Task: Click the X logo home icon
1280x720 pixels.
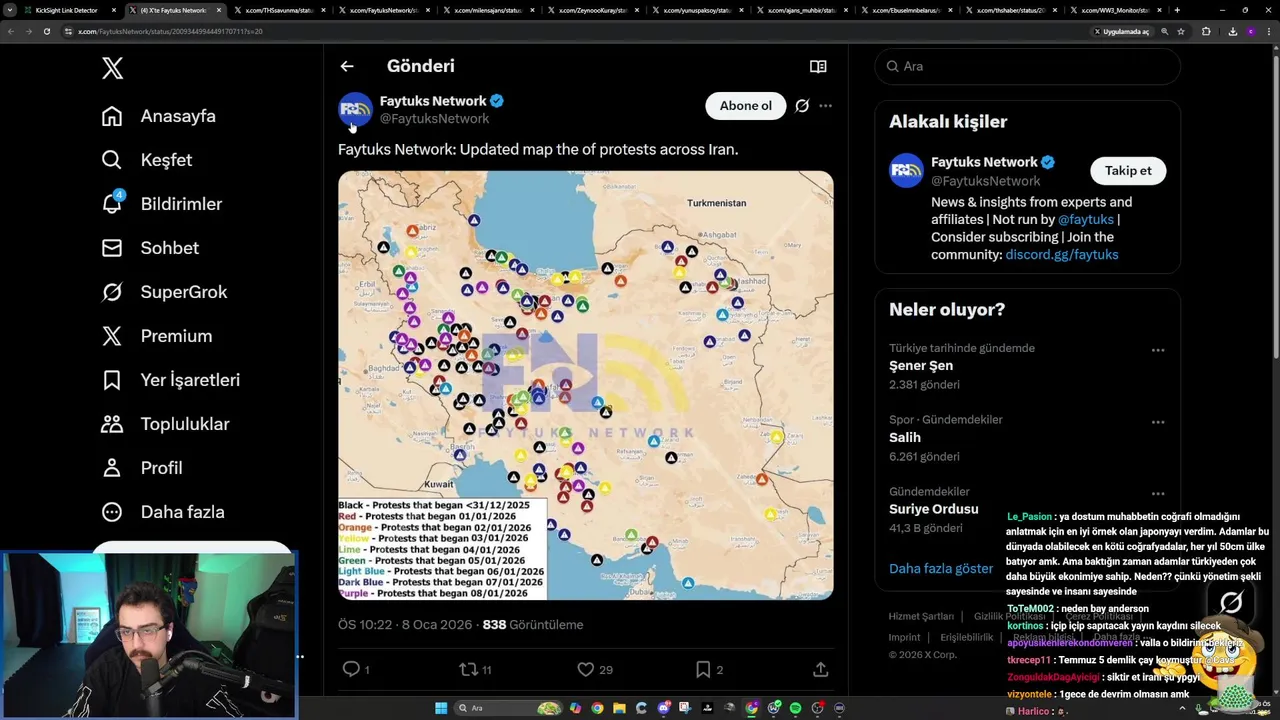Action: coord(112,68)
